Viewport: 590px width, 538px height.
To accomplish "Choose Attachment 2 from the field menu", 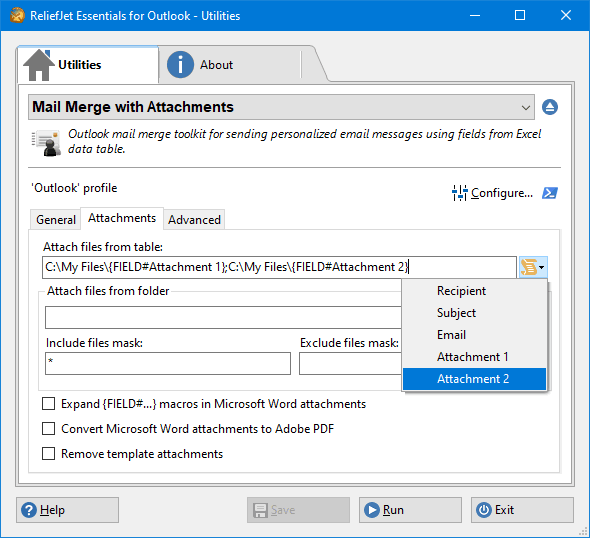I will (474, 379).
